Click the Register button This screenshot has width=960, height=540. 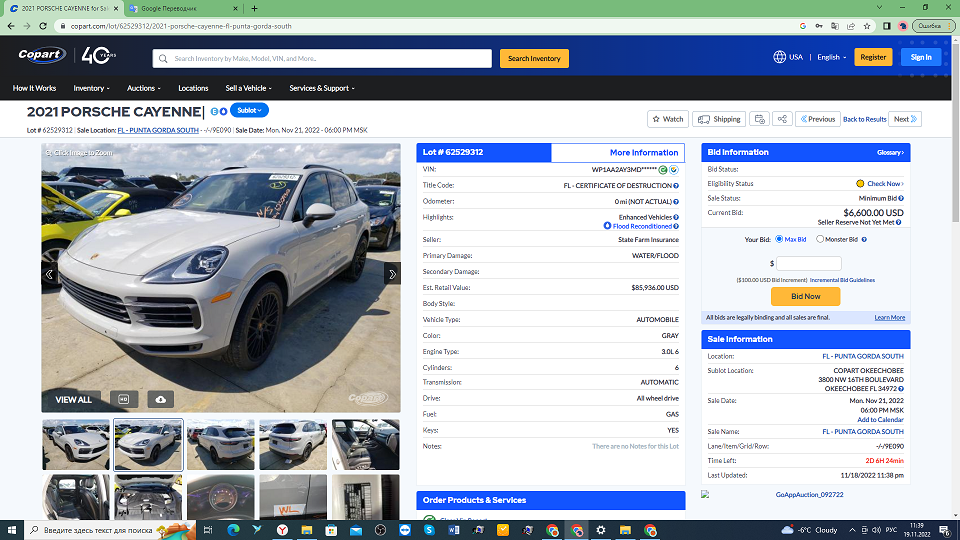pos(873,57)
